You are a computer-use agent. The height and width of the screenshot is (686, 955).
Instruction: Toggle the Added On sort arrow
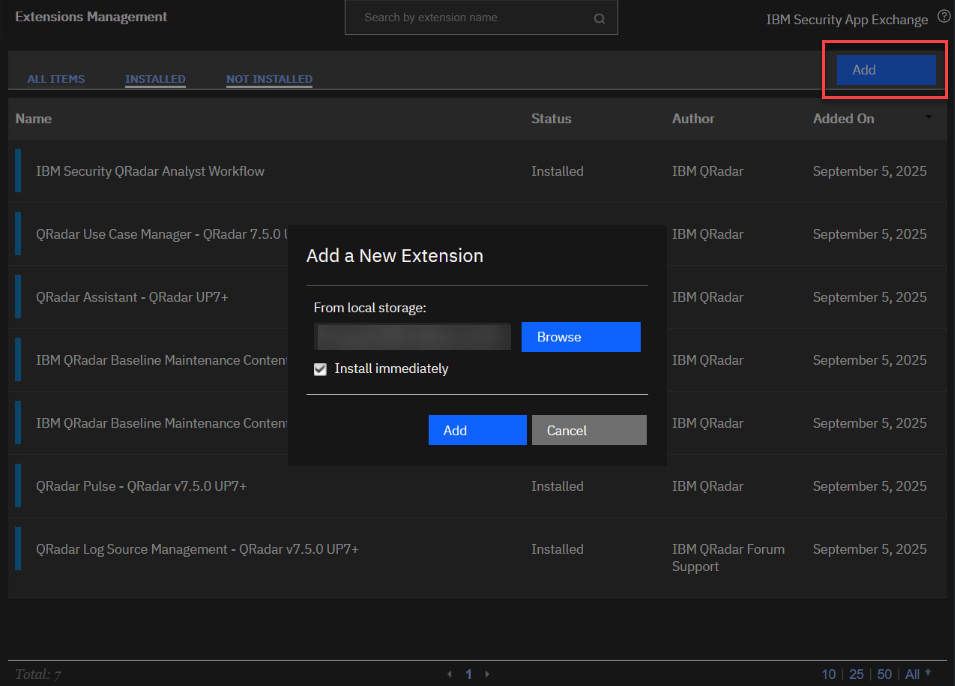click(928, 118)
